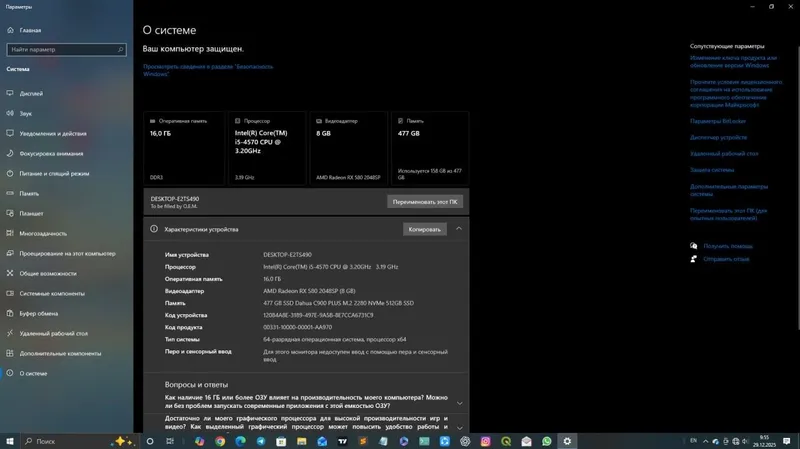Open Дополнительные параметры системы link
This screenshot has height=449, width=800.
pos(729,190)
